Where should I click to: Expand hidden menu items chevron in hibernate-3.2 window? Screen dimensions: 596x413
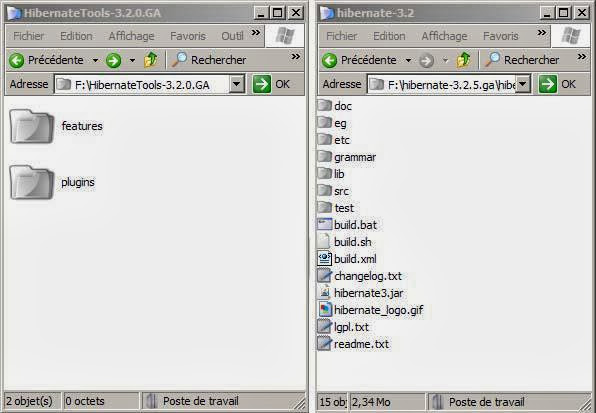click(x=542, y=33)
